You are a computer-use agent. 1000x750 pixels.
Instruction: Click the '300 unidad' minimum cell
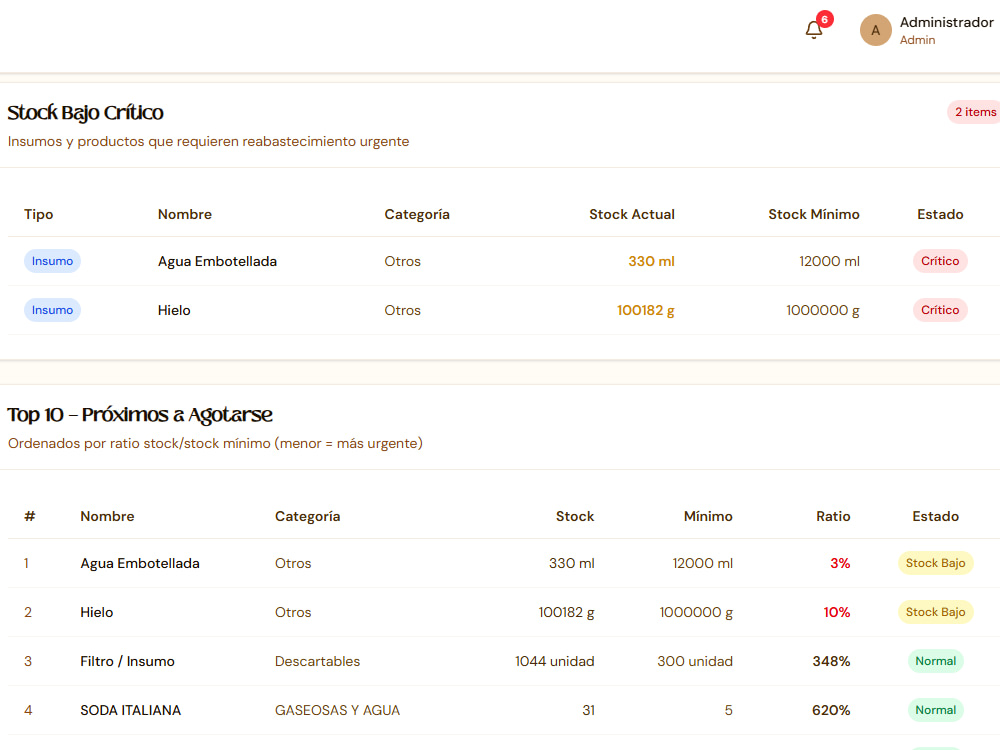click(695, 661)
